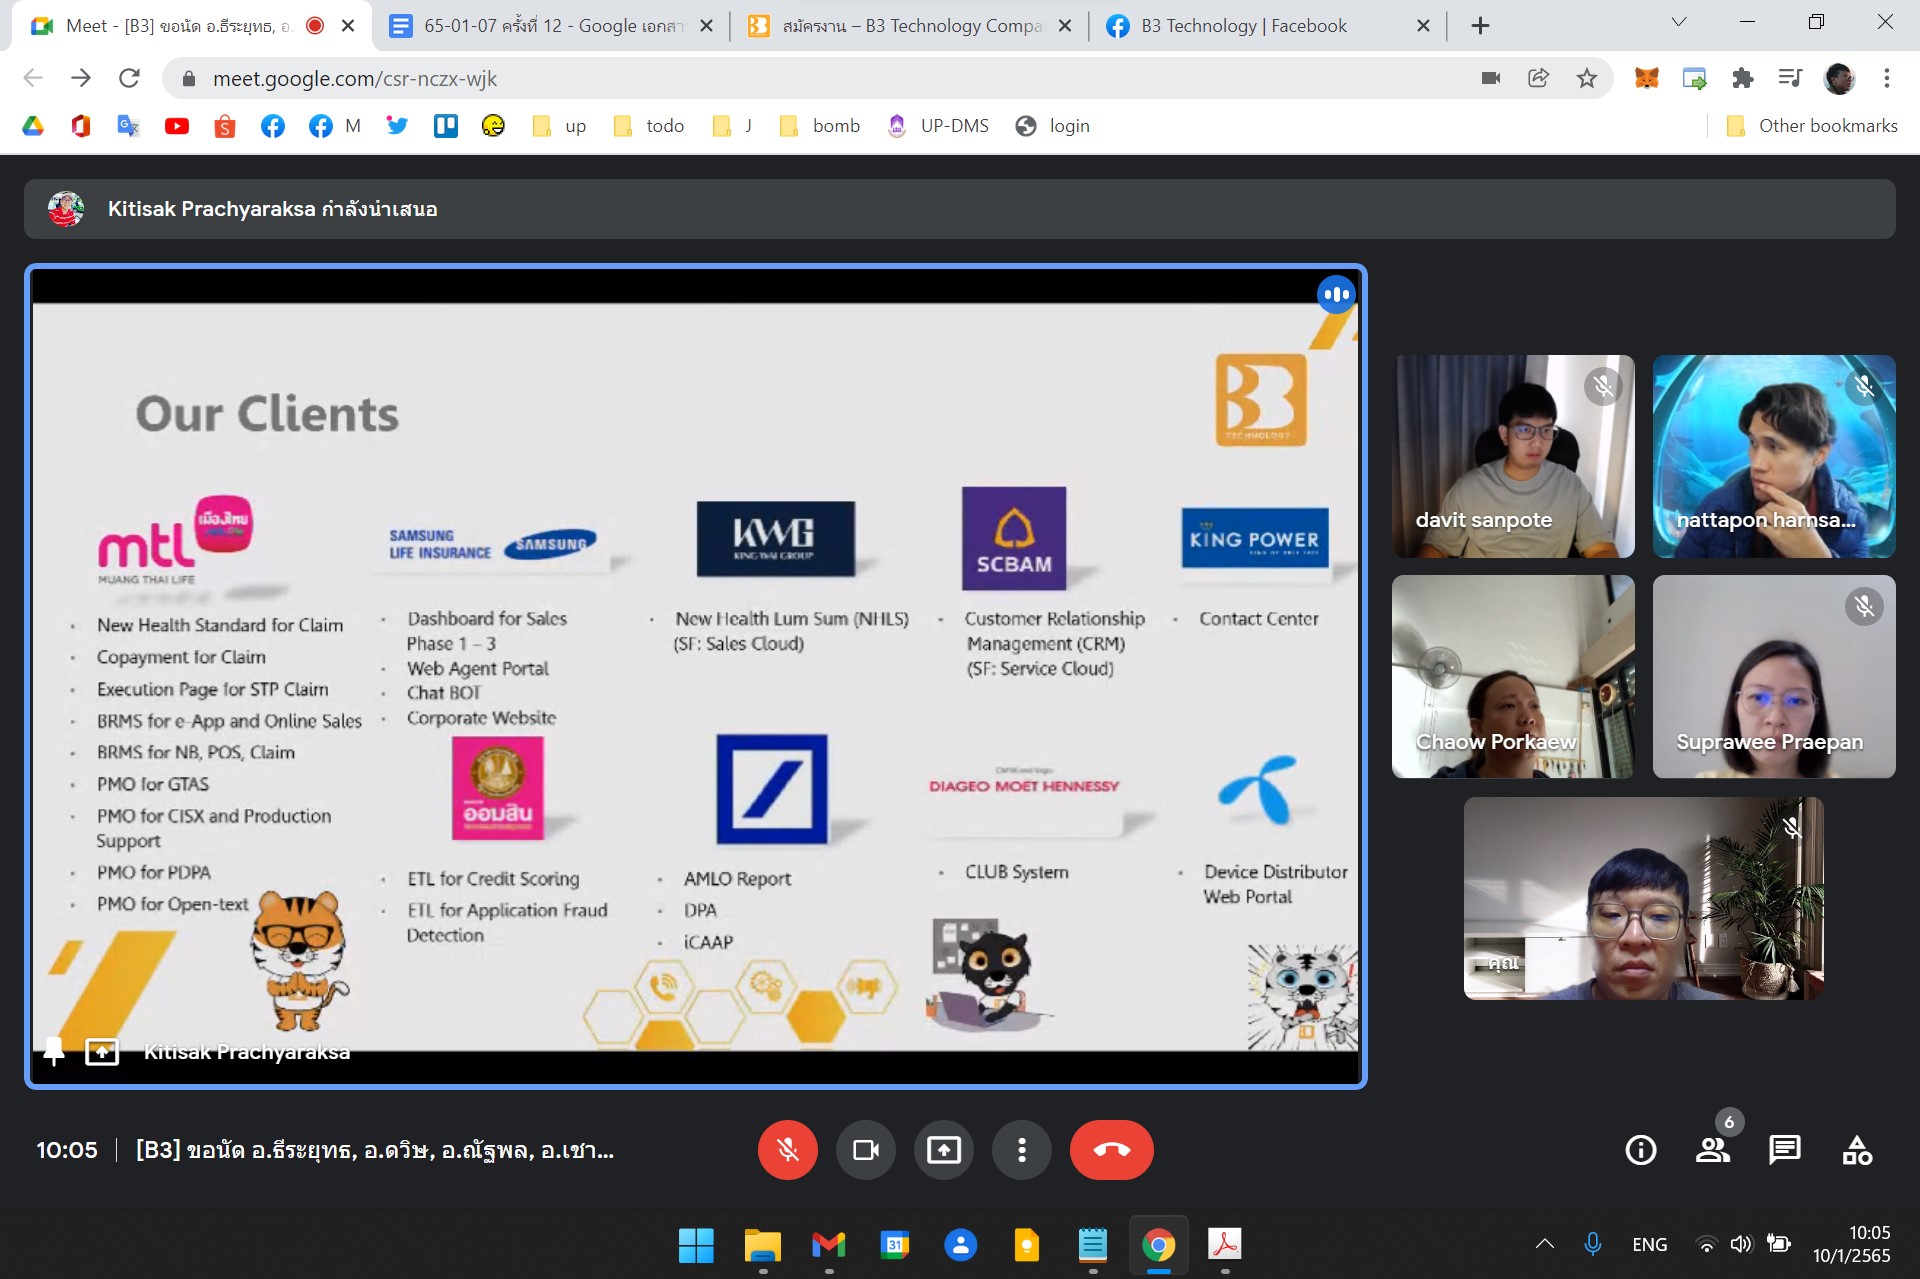Screen dimensions: 1920x1279
Task: Unpin the presentation using pin icon
Action: 54,1051
